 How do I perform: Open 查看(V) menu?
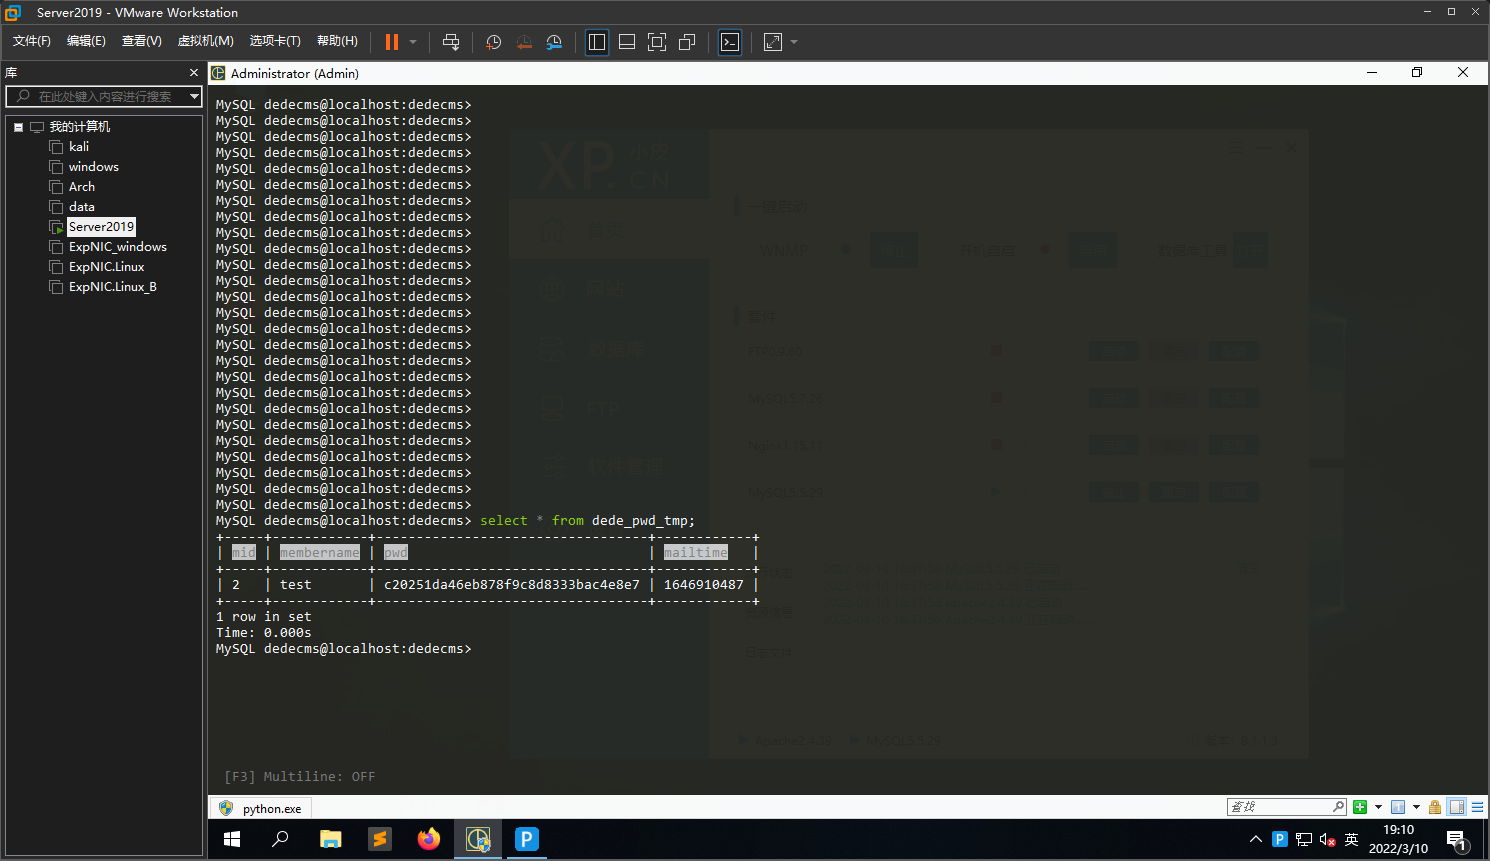pyautogui.click(x=142, y=41)
